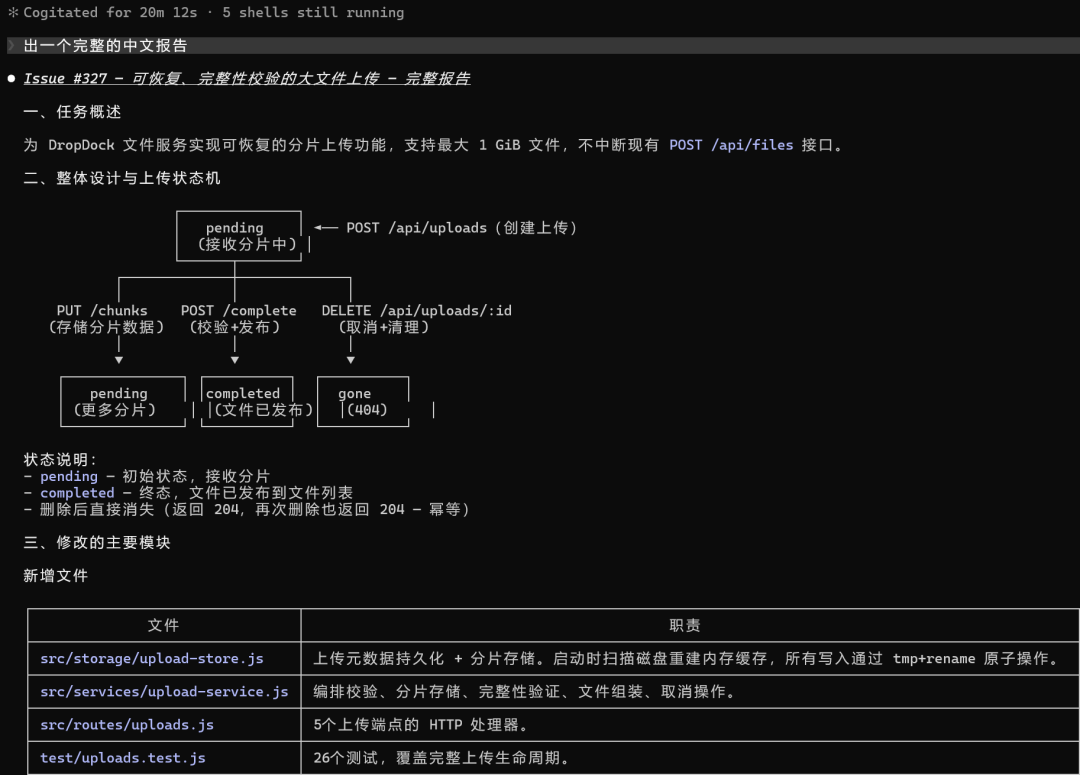Click the file path src/storage/upload-store.js
The width and height of the screenshot is (1080, 775).
coord(152,659)
